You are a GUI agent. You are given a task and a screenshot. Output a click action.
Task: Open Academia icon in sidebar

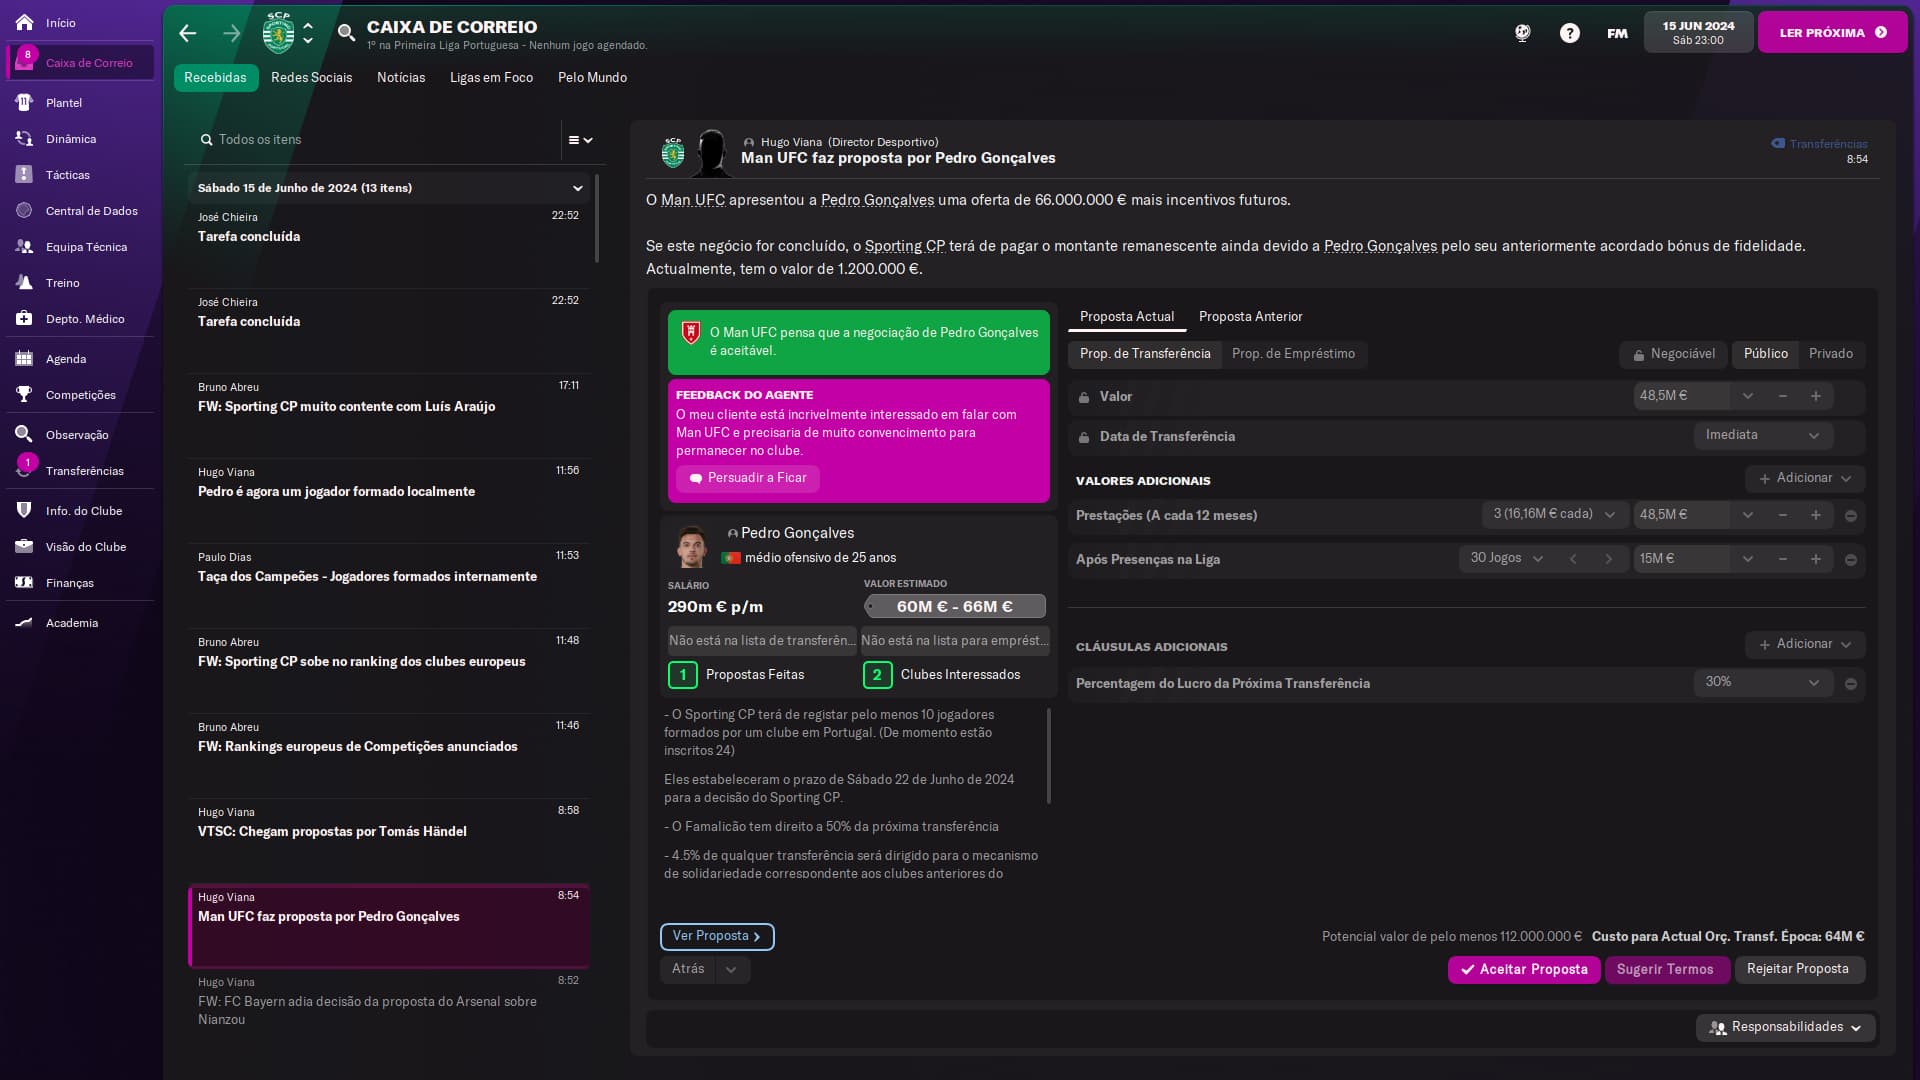click(x=24, y=622)
